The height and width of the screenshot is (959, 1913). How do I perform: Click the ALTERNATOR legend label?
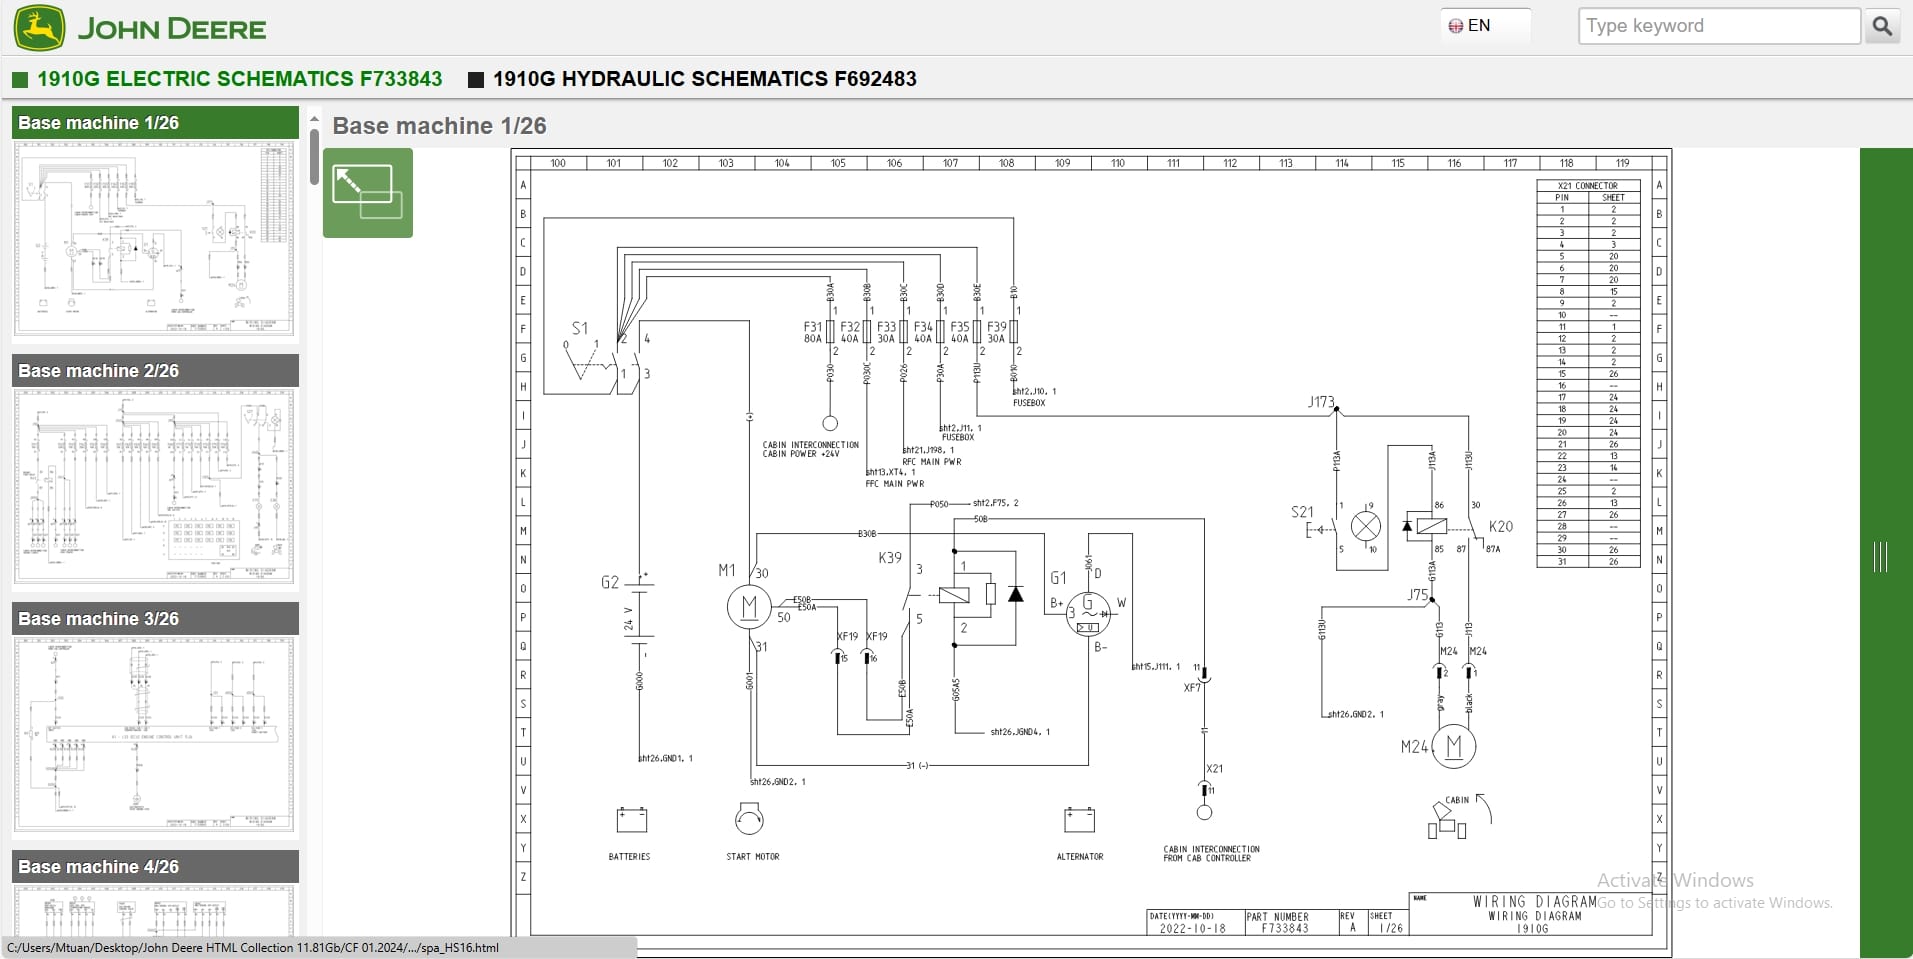1080,857
